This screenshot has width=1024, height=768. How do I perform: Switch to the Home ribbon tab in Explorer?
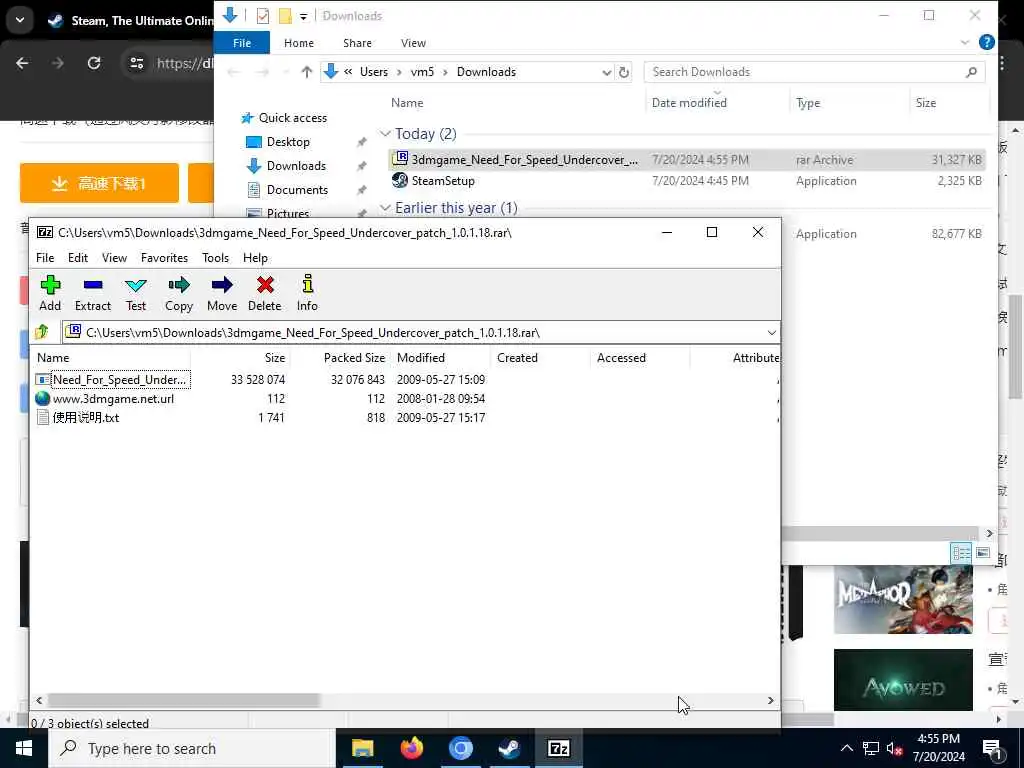click(299, 43)
